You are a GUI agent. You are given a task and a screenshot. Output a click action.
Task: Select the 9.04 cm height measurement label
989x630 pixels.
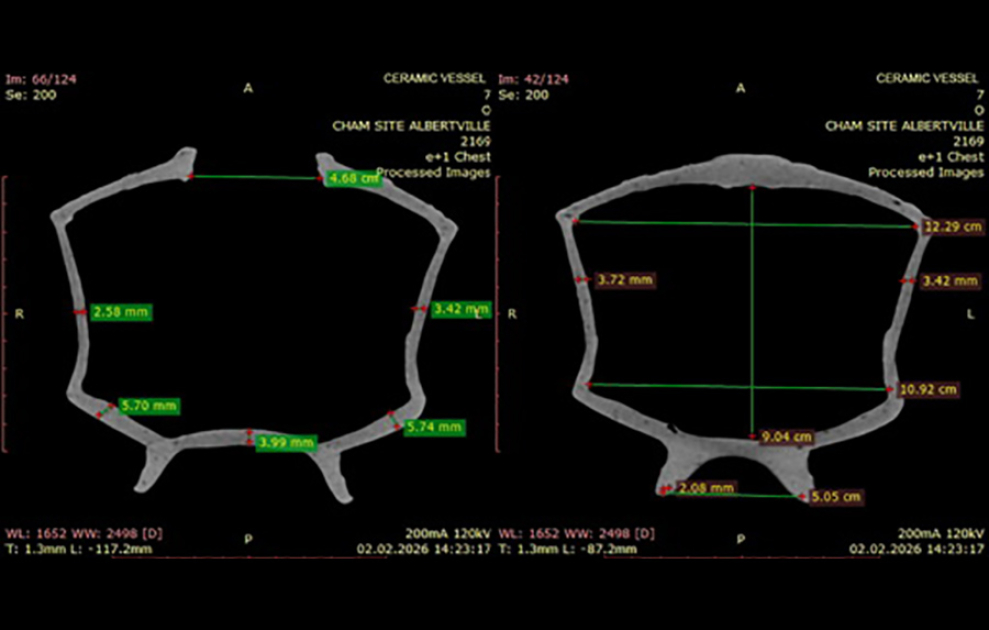point(785,437)
